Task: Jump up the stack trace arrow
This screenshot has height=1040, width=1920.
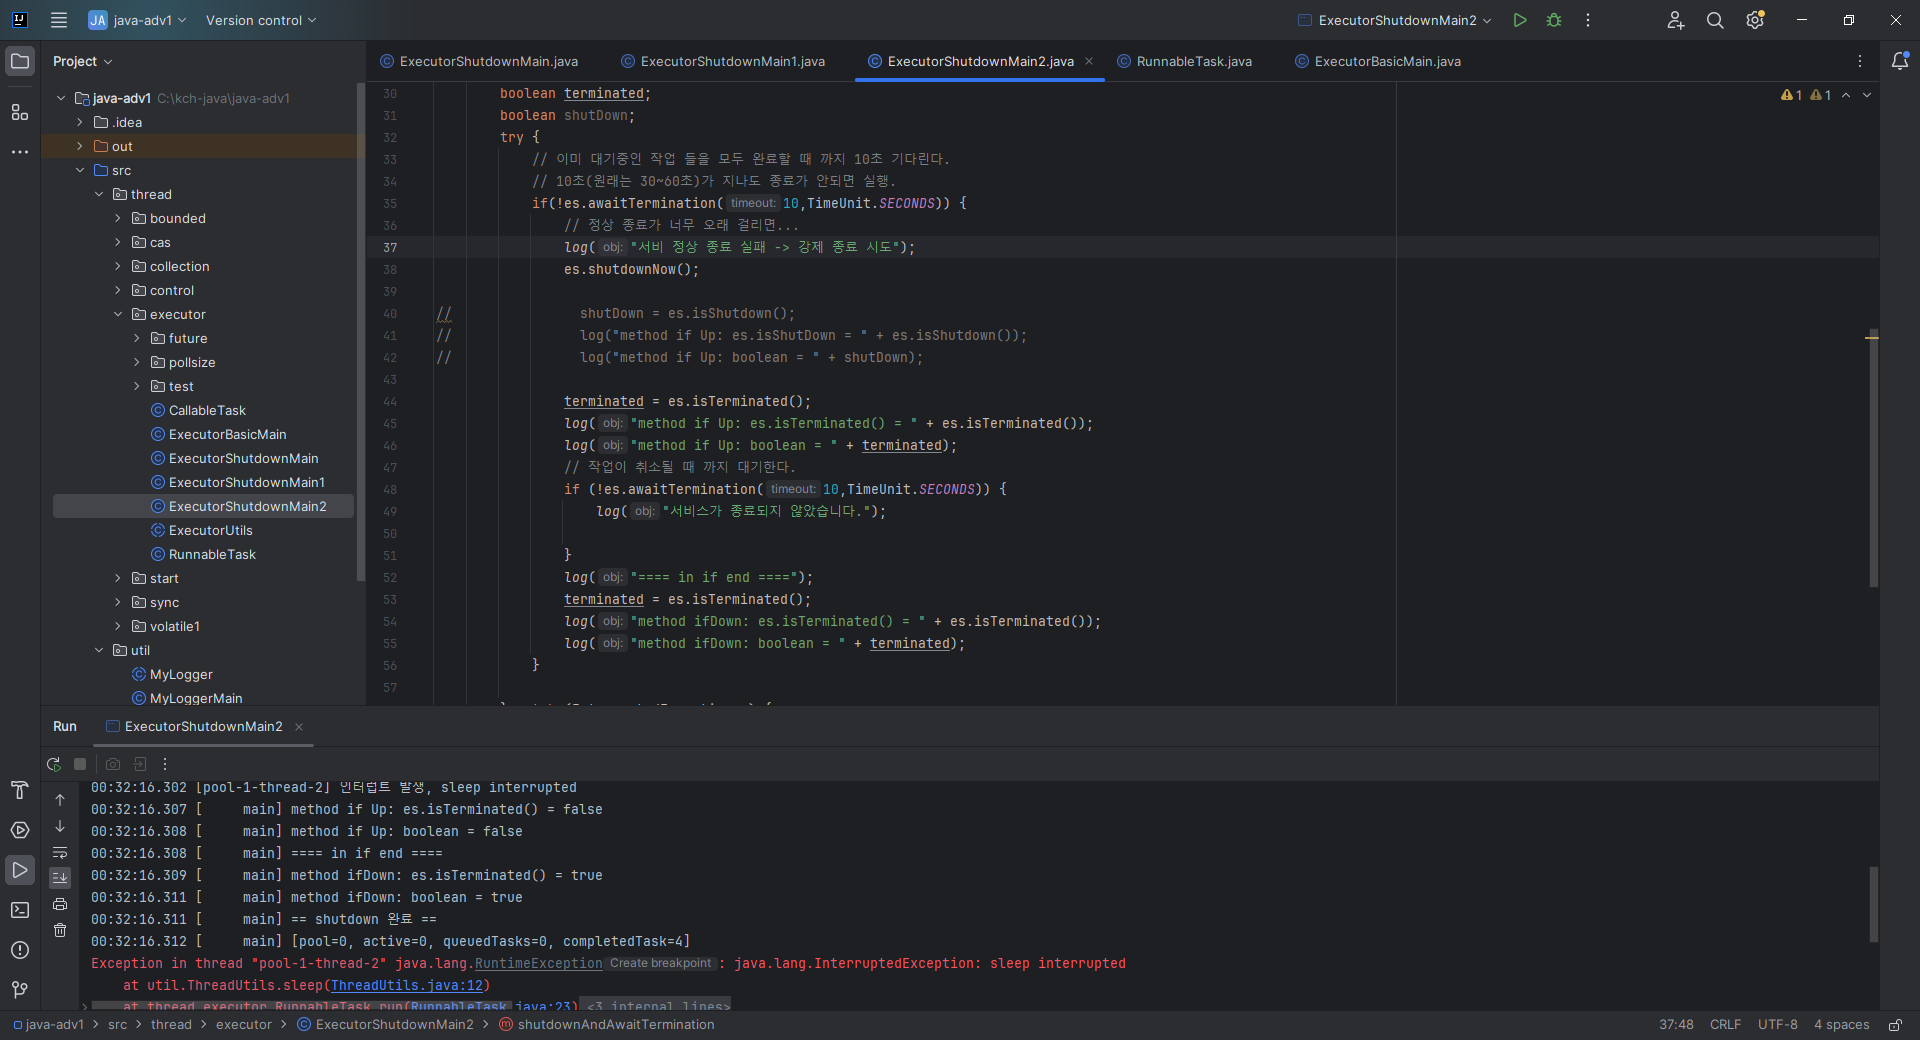Action: [60, 800]
